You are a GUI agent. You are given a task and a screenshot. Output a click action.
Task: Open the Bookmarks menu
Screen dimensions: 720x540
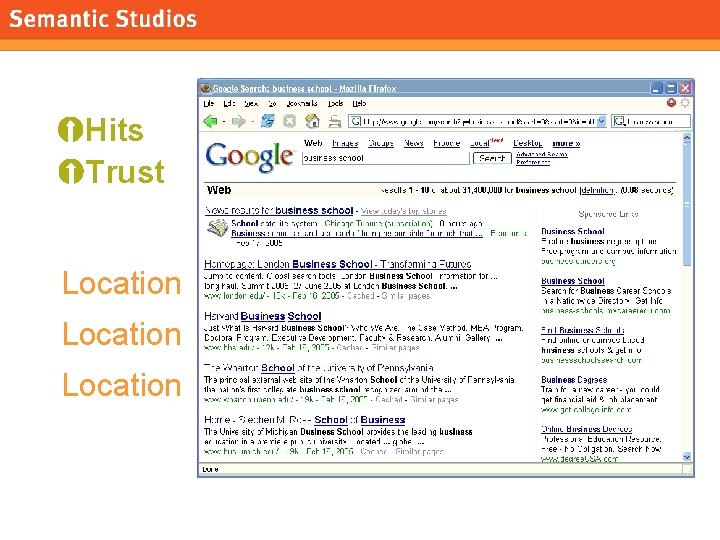point(302,104)
